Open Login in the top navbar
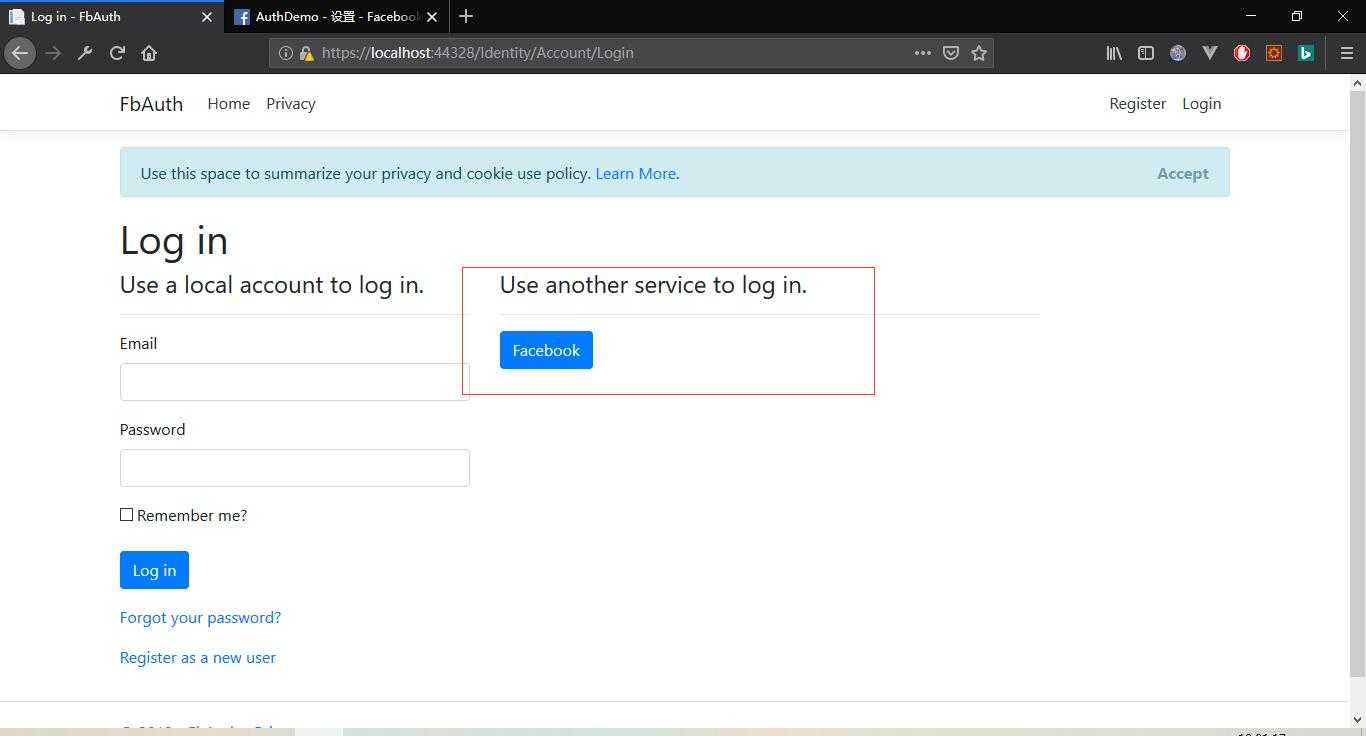Viewport: 1366px width, 736px height. 1202,104
